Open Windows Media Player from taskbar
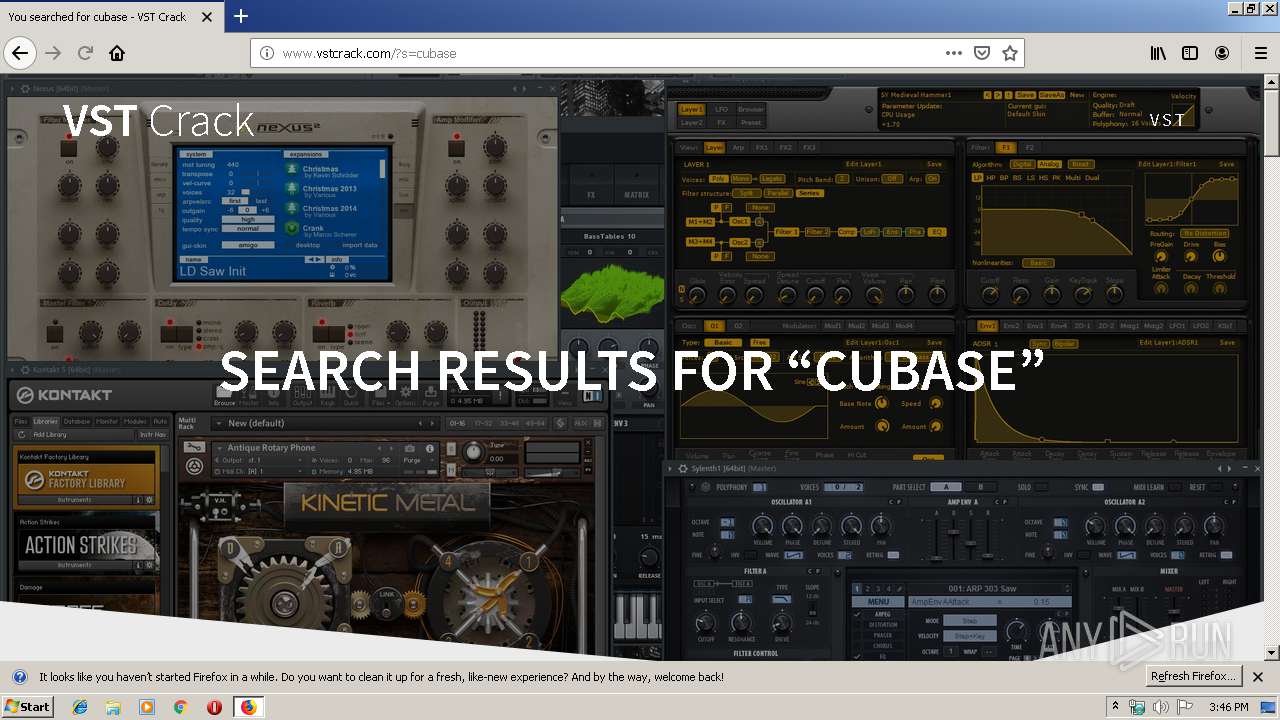Image resolution: width=1280 pixels, height=720 pixels. (x=147, y=707)
